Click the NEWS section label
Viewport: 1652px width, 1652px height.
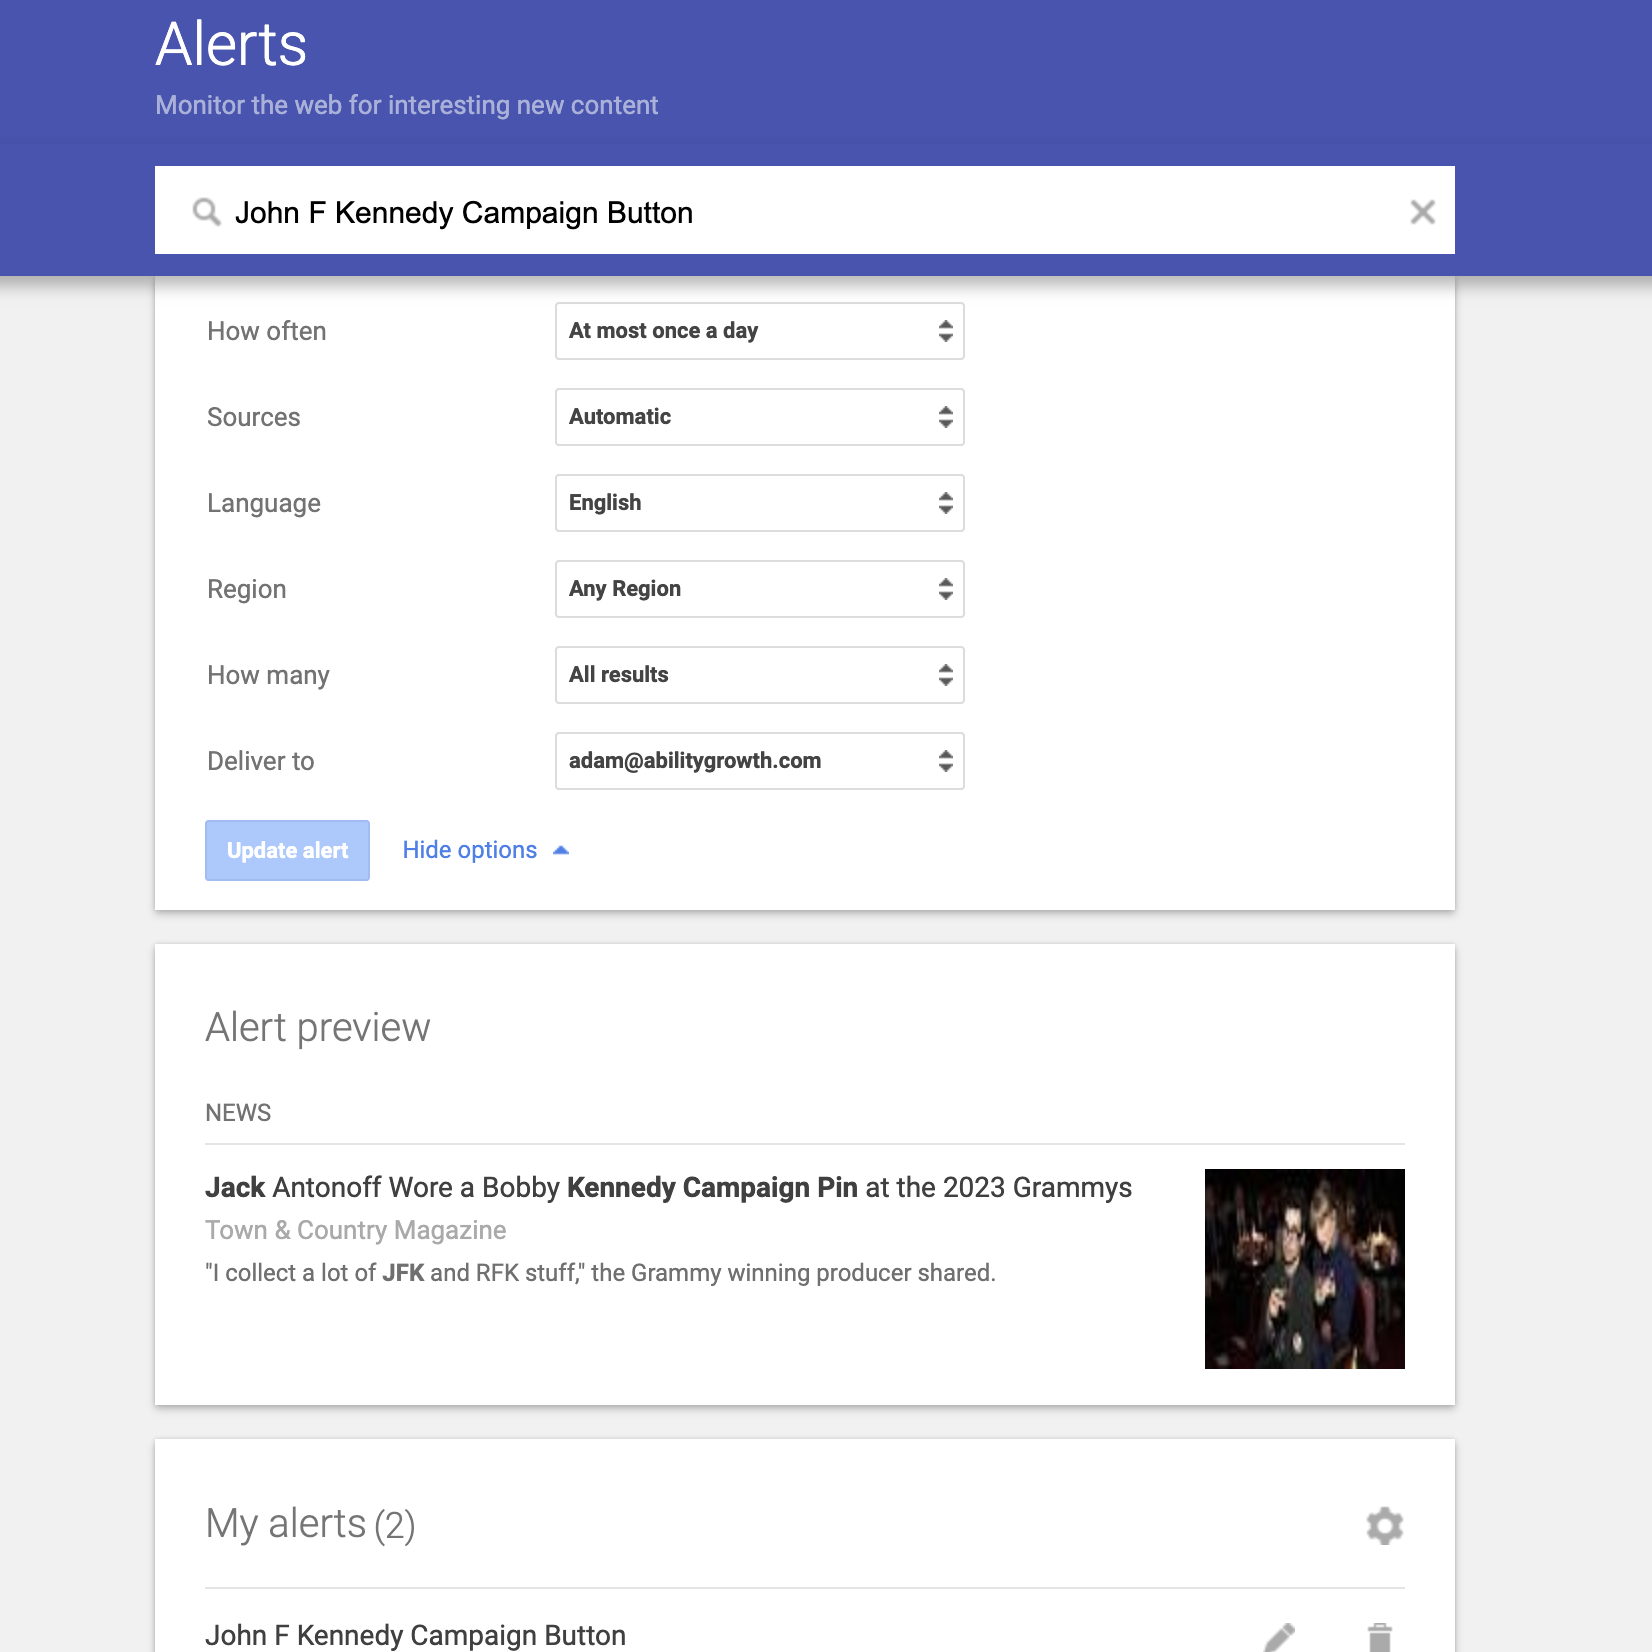(x=238, y=1113)
